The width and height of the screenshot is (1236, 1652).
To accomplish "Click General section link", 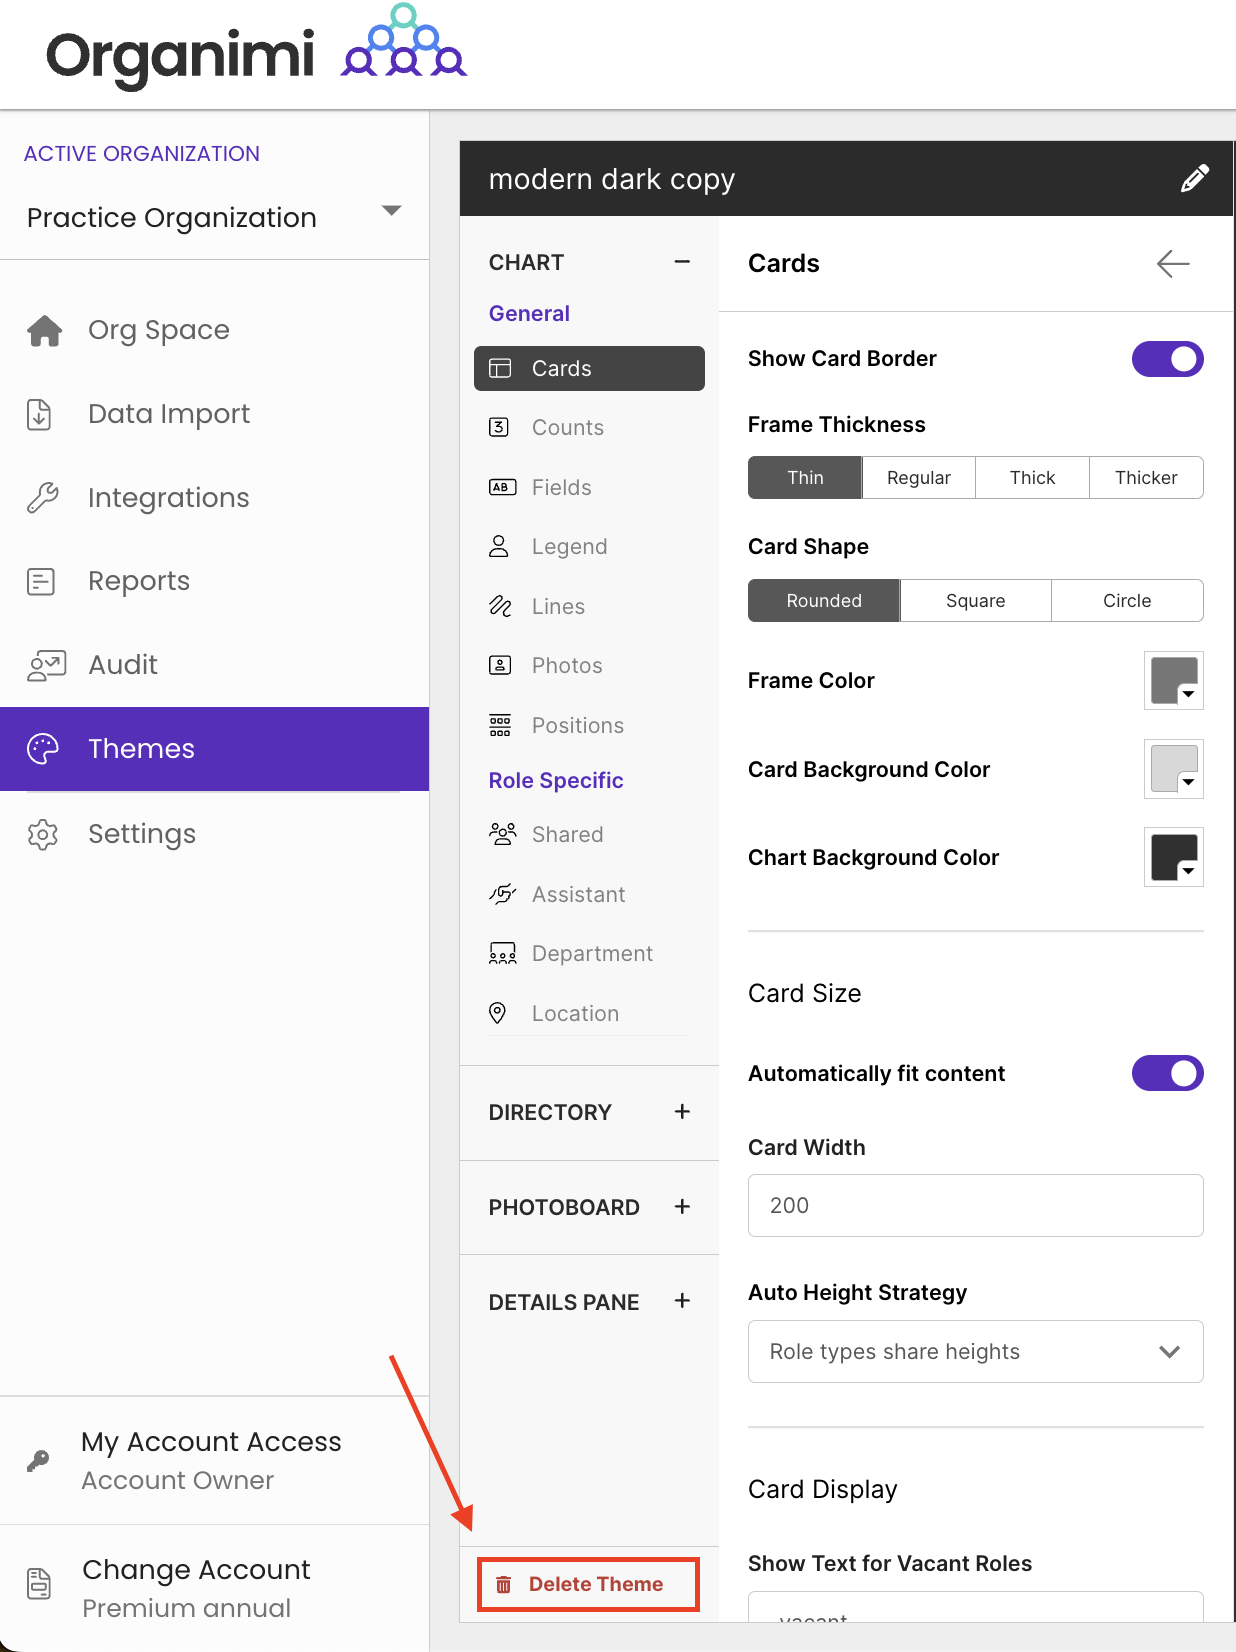I will [529, 314].
